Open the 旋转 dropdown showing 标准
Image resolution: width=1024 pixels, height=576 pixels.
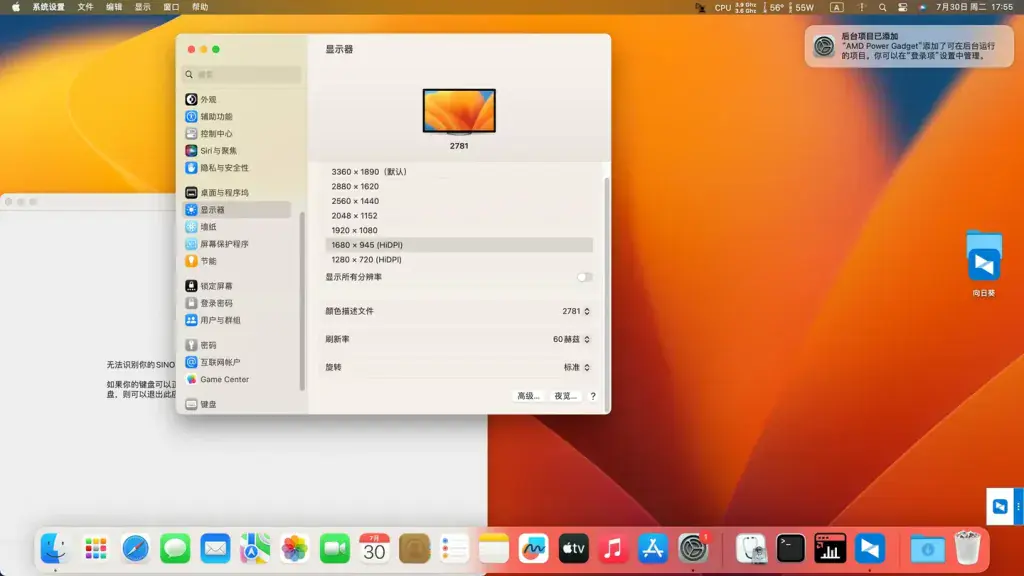pyautogui.click(x=577, y=368)
